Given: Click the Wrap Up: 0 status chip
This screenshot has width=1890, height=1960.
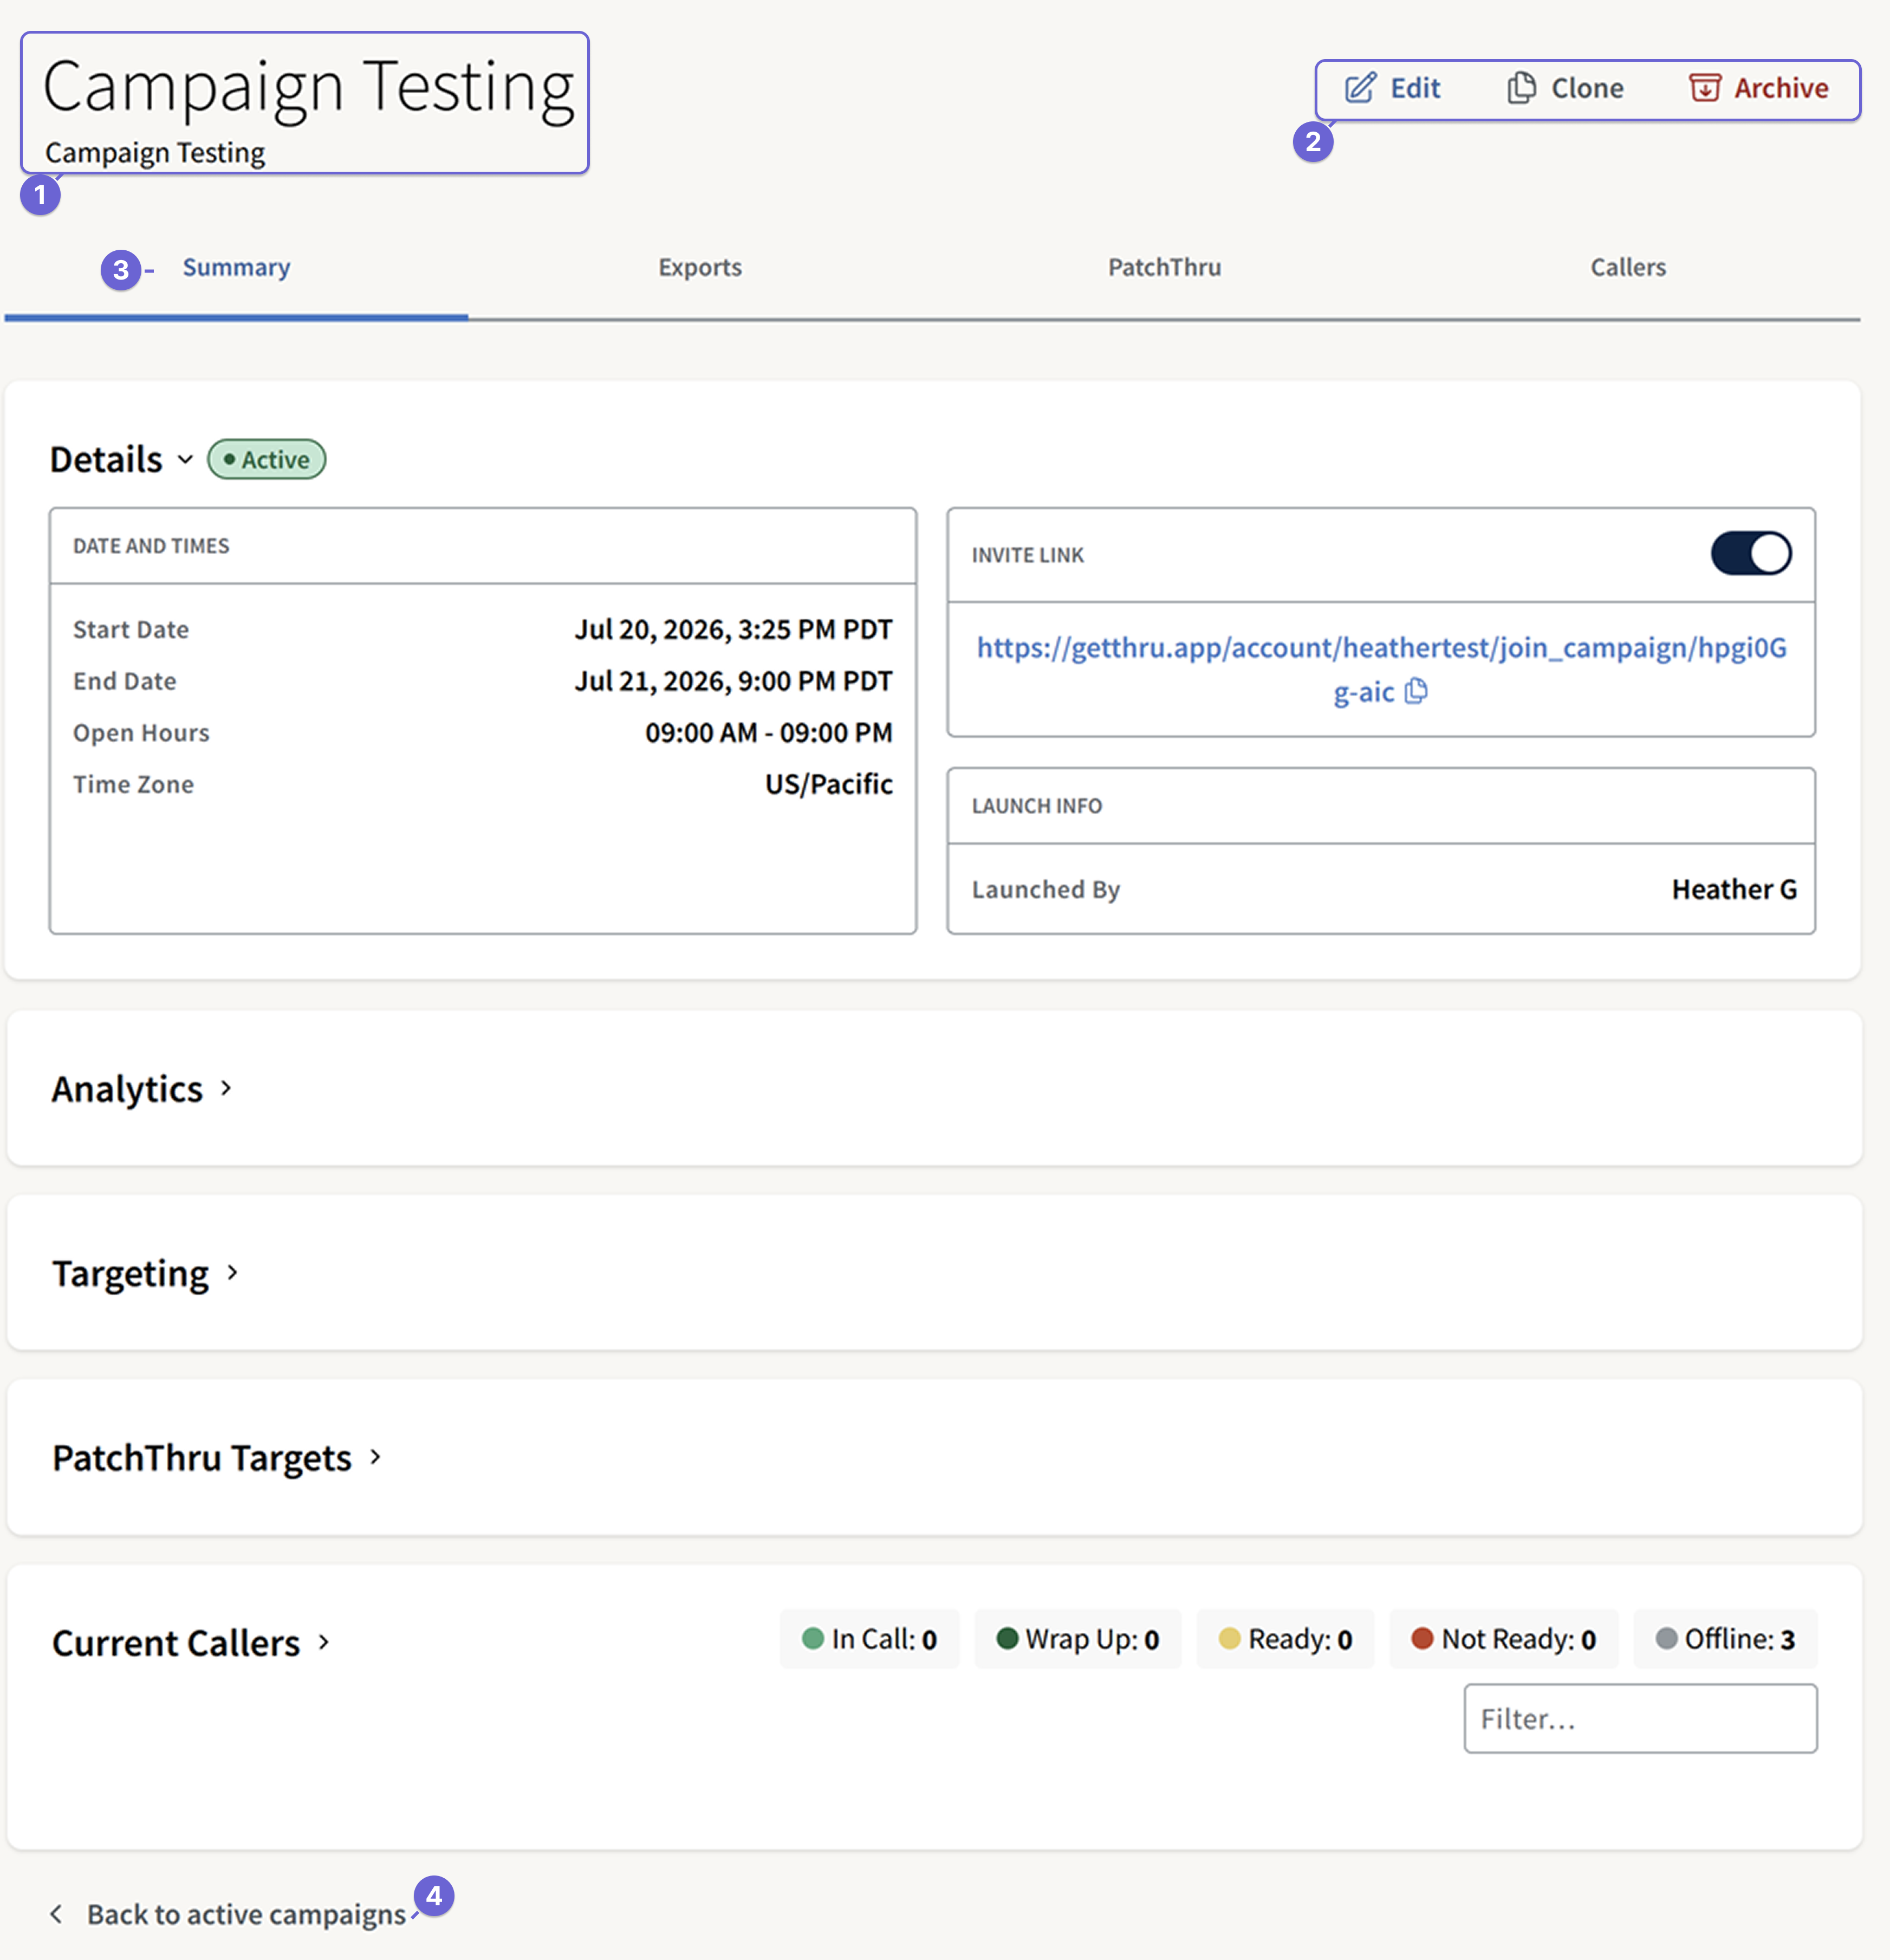Looking at the screenshot, I should click(1078, 1639).
